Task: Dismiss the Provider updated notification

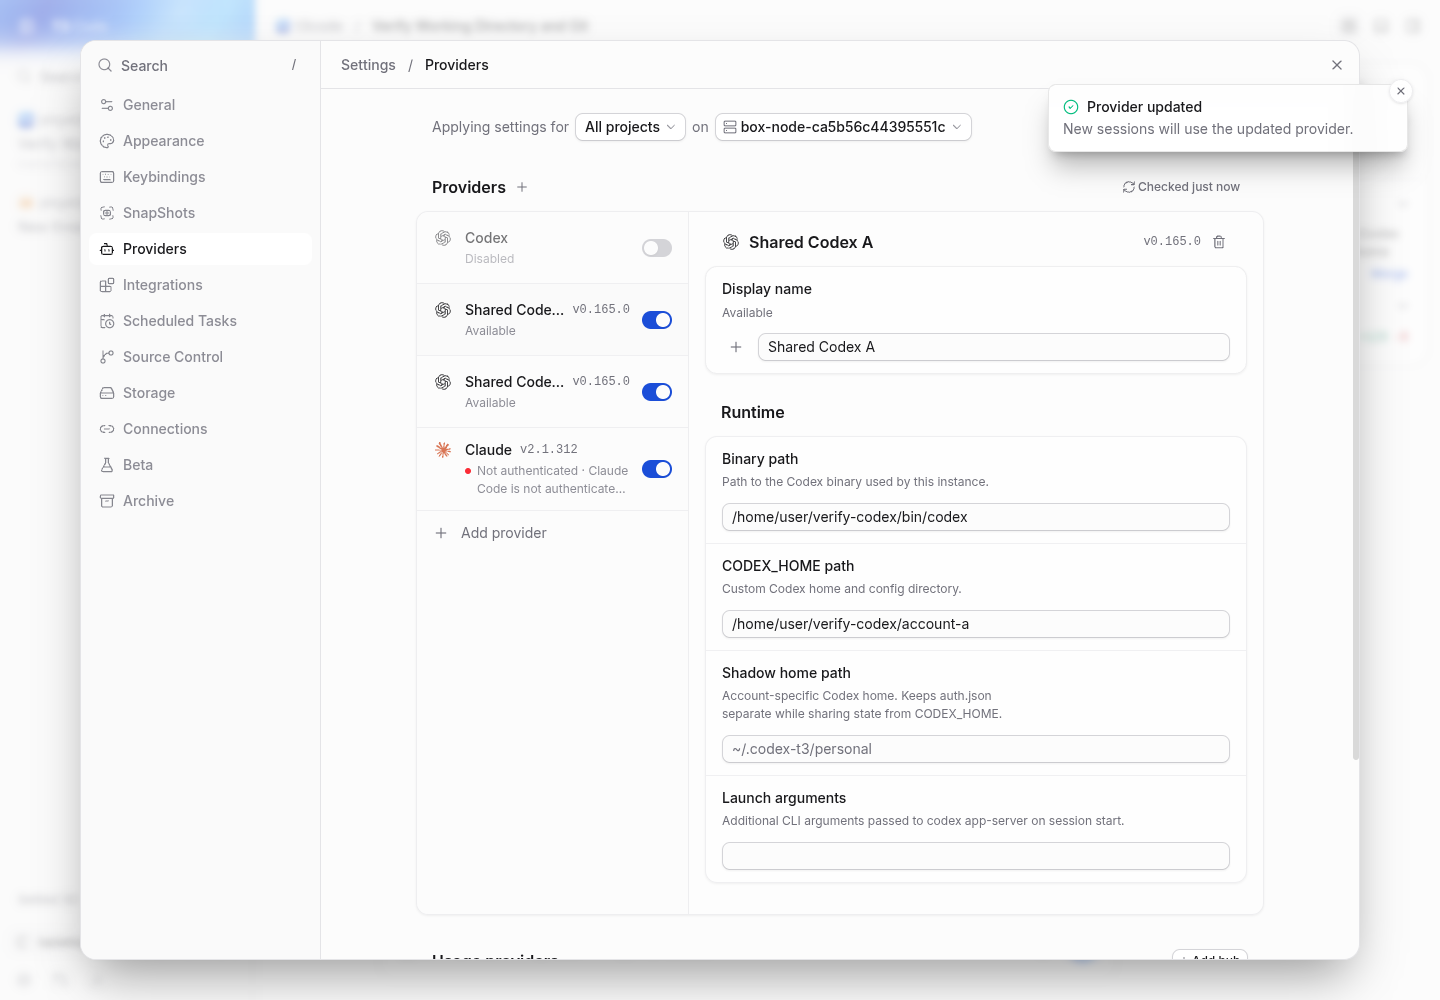Action: point(1401,91)
